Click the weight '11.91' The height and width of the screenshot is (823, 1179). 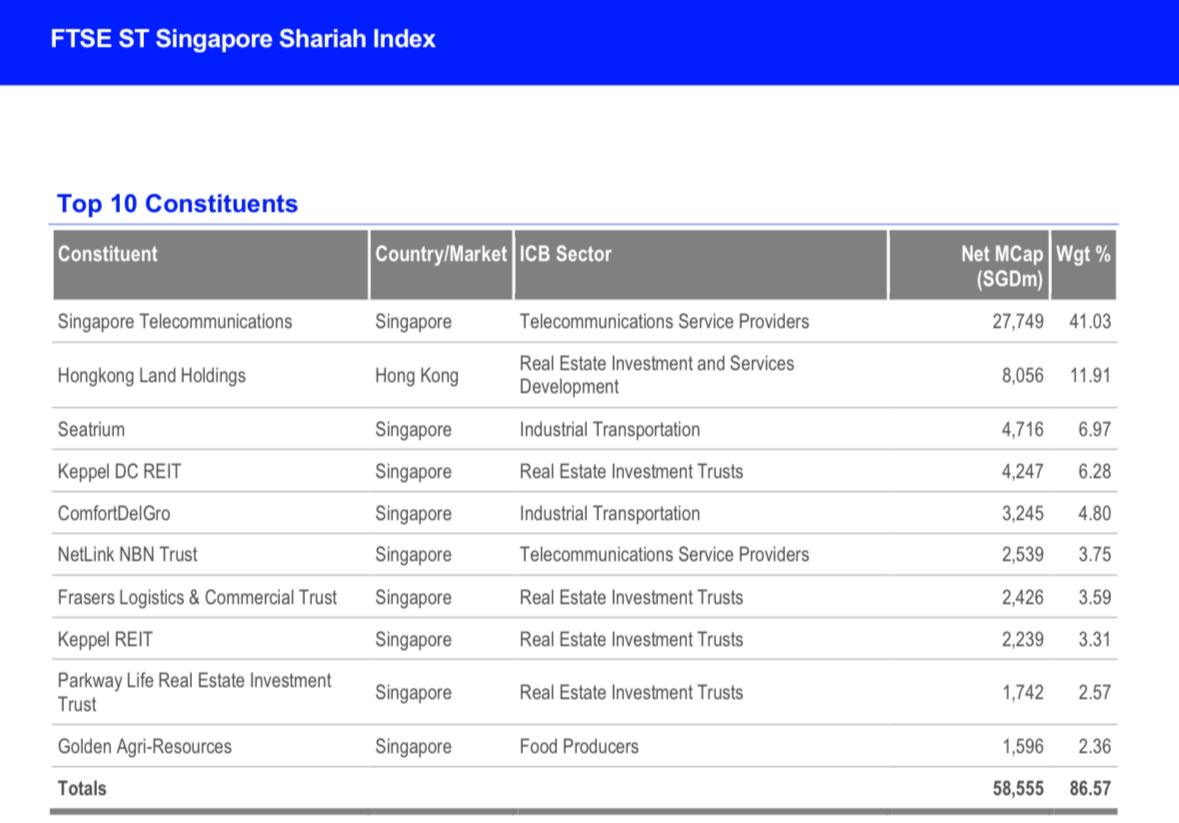click(1090, 376)
